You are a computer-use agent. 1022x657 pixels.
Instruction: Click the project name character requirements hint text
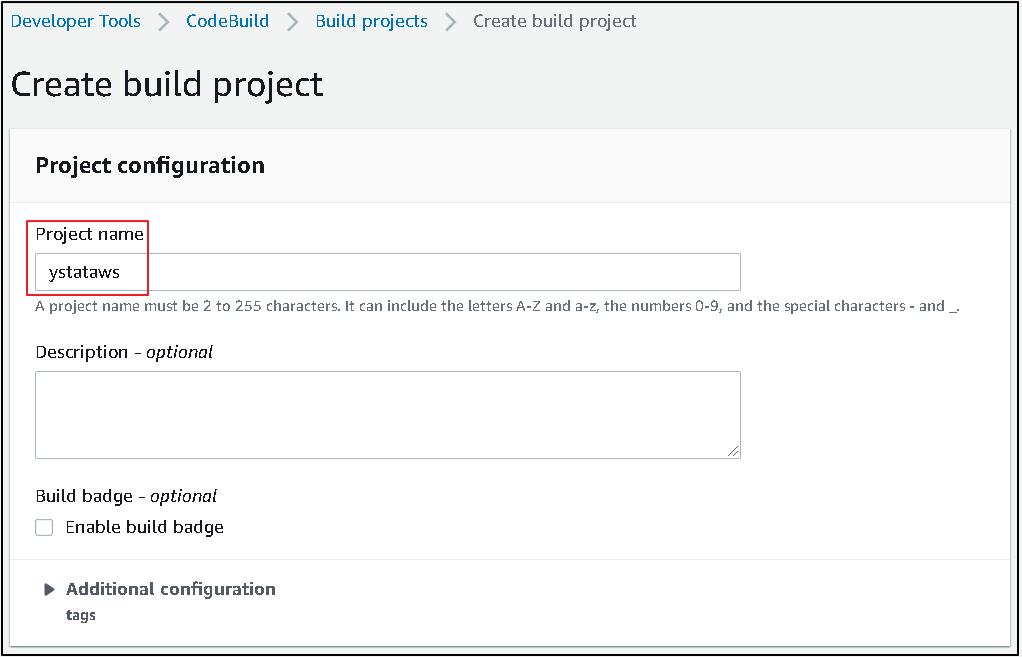495,306
